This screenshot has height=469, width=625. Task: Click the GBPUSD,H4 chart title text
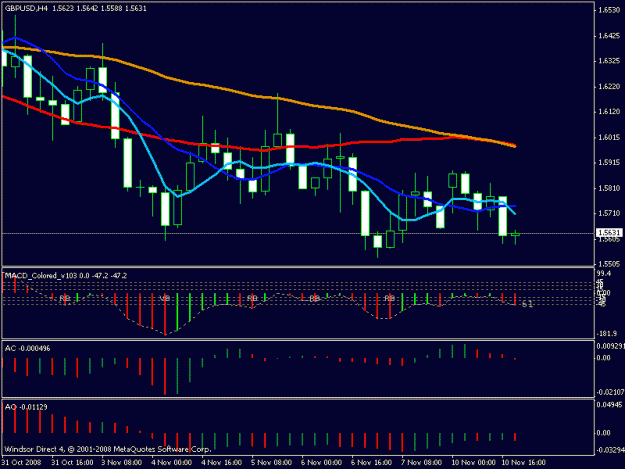(x=76, y=8)
